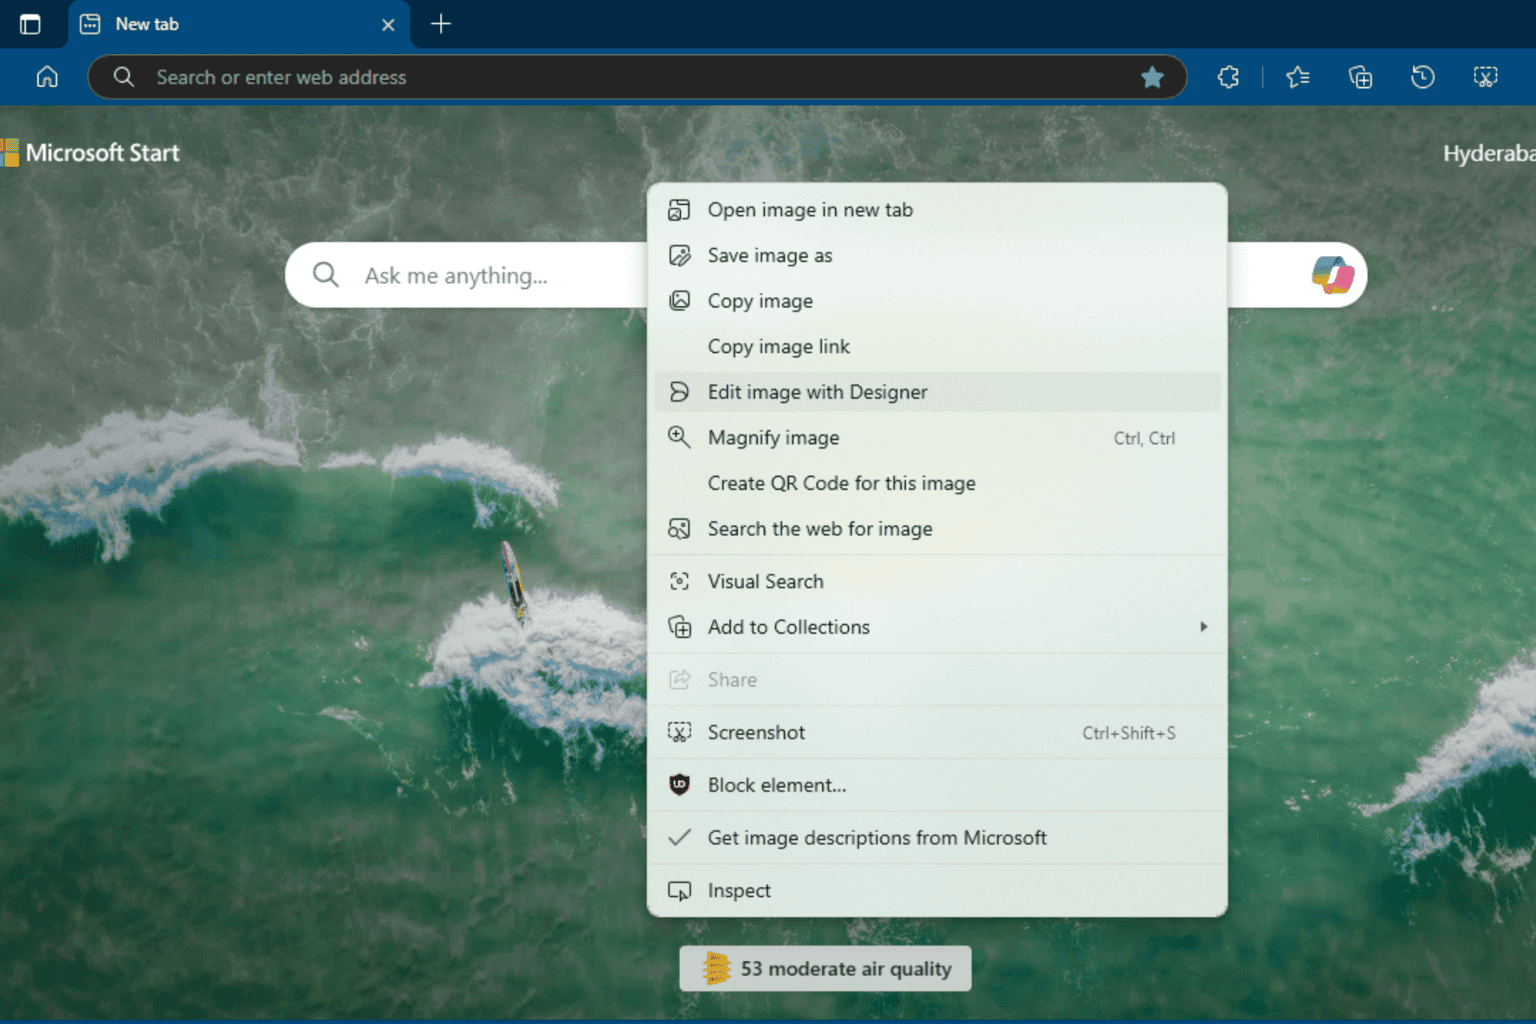Choose Save image as
This screenshot has width=1536, height=1024.
937,256
